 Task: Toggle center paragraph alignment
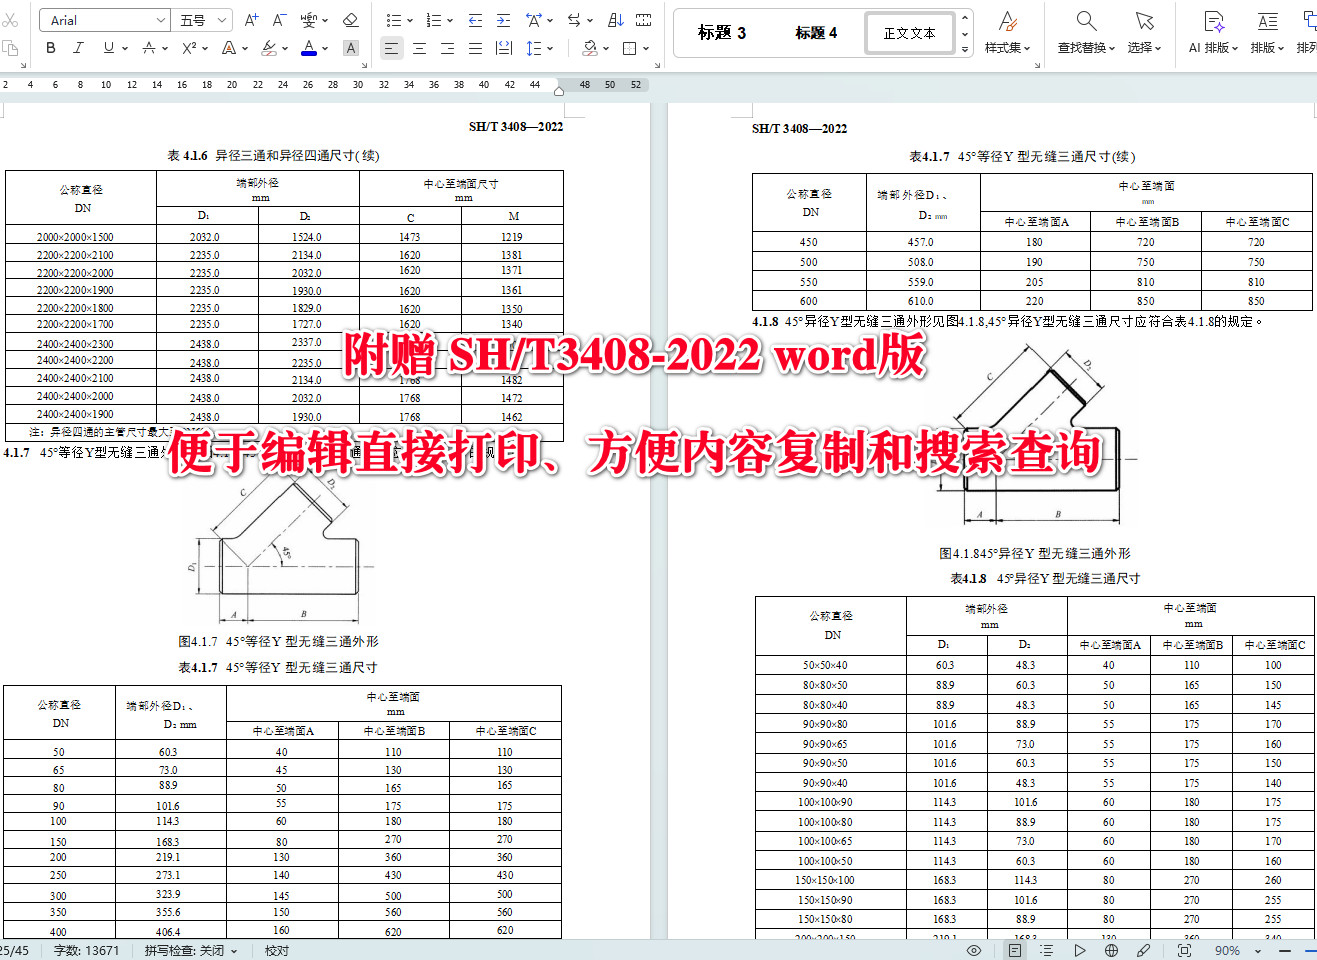coord(420,47)
